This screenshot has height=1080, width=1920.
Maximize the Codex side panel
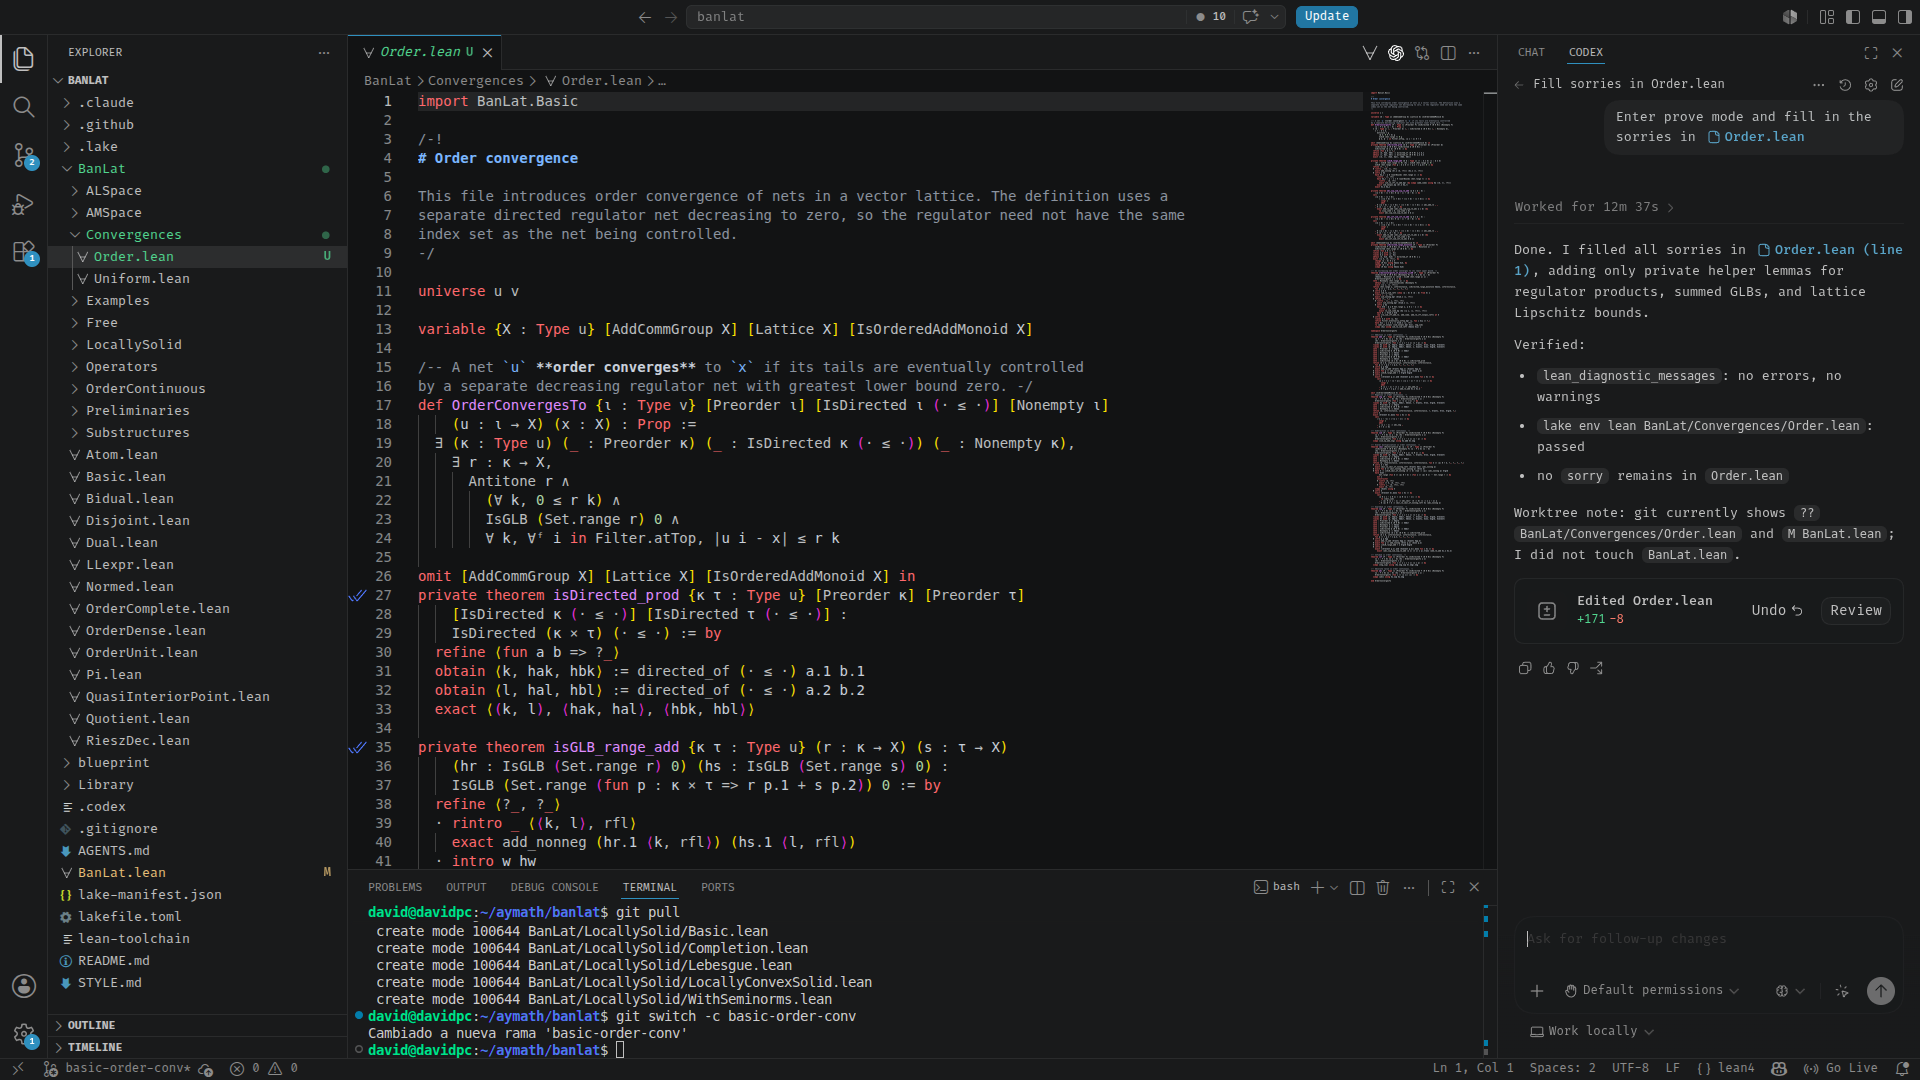1871,53
